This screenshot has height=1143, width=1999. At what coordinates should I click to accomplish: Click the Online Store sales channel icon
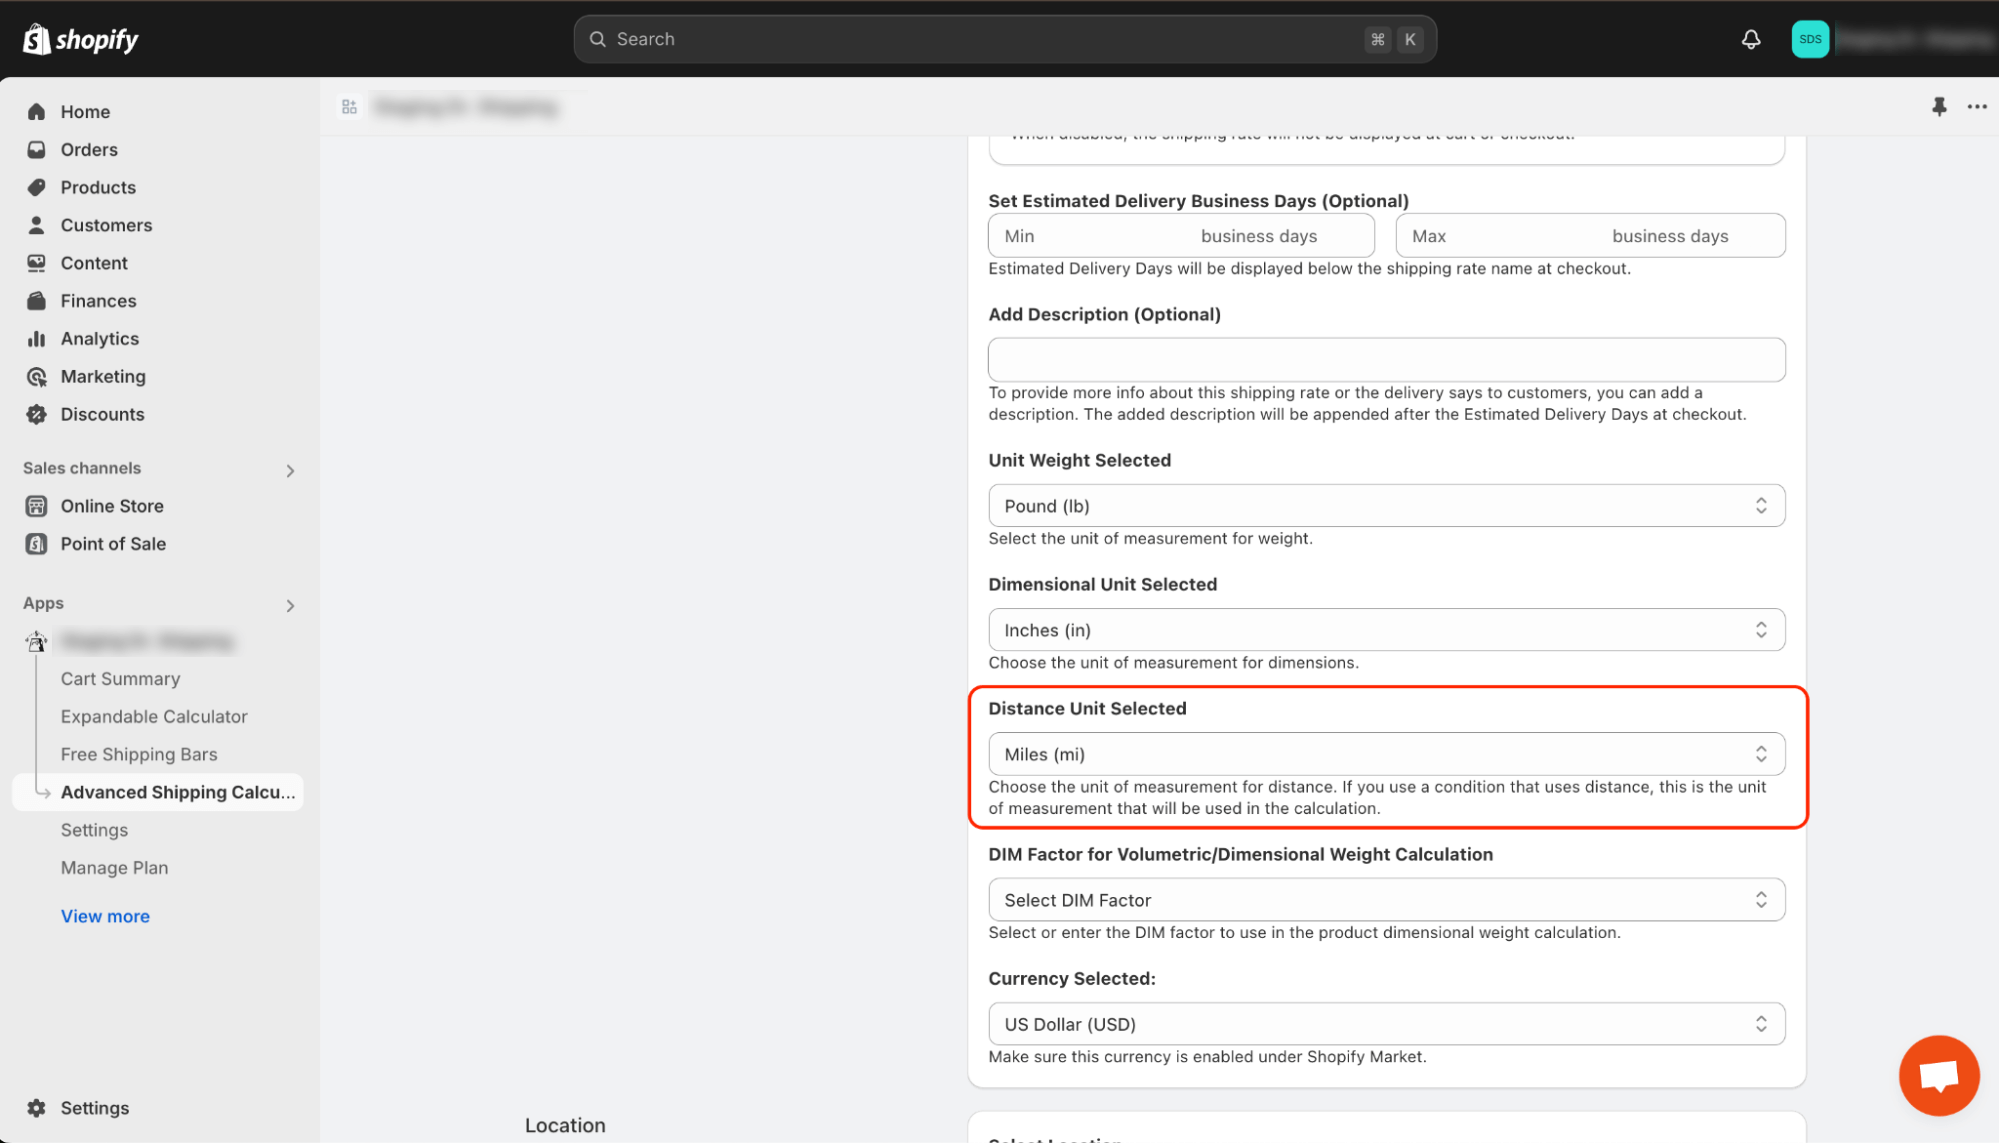pos(37,505)
